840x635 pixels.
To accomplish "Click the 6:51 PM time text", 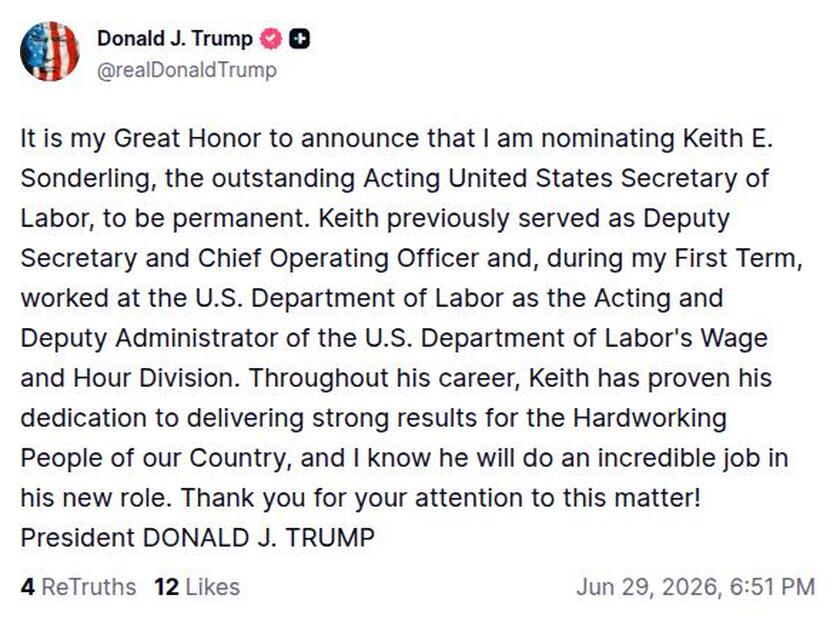I will [x=772, y=587].
